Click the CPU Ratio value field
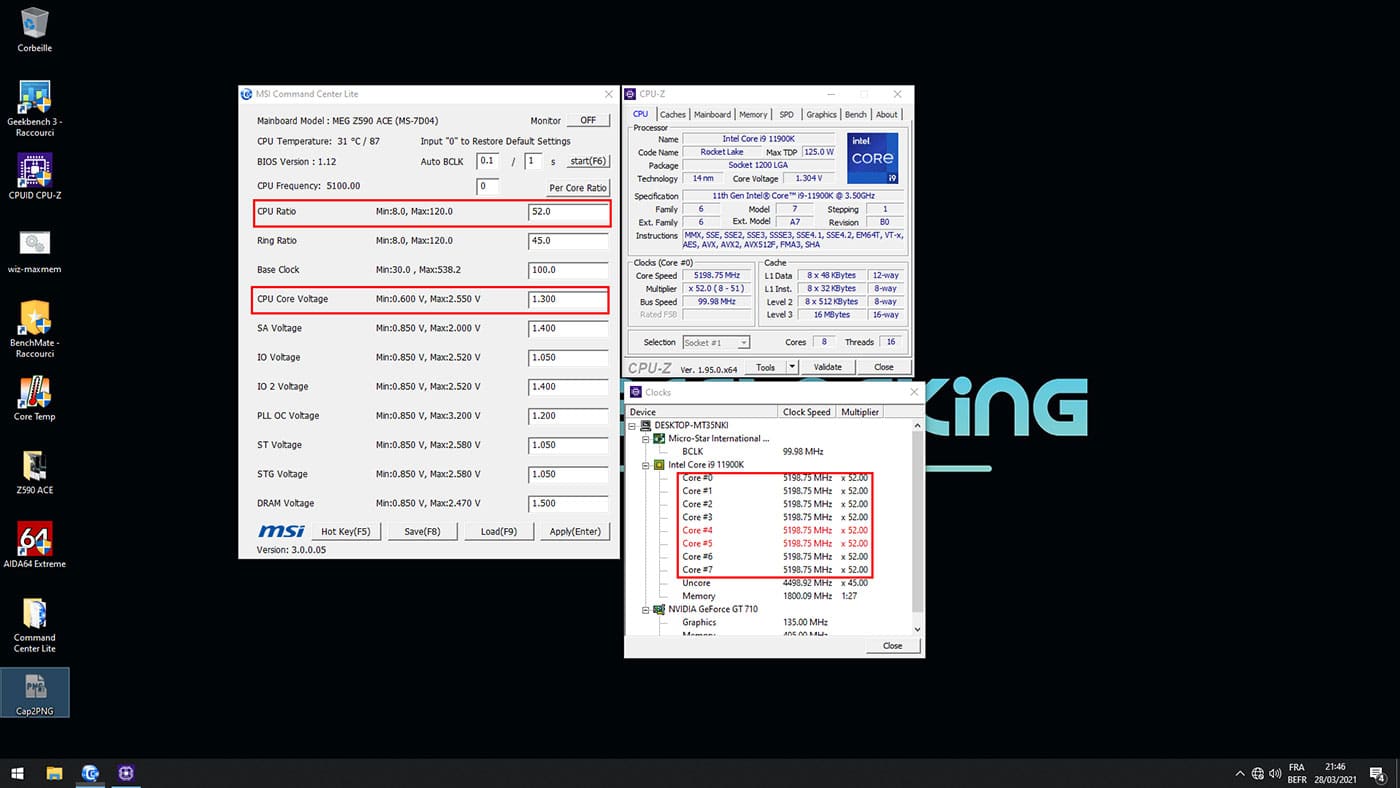This screenshot has width=1400, height=788. coord(568,212)
